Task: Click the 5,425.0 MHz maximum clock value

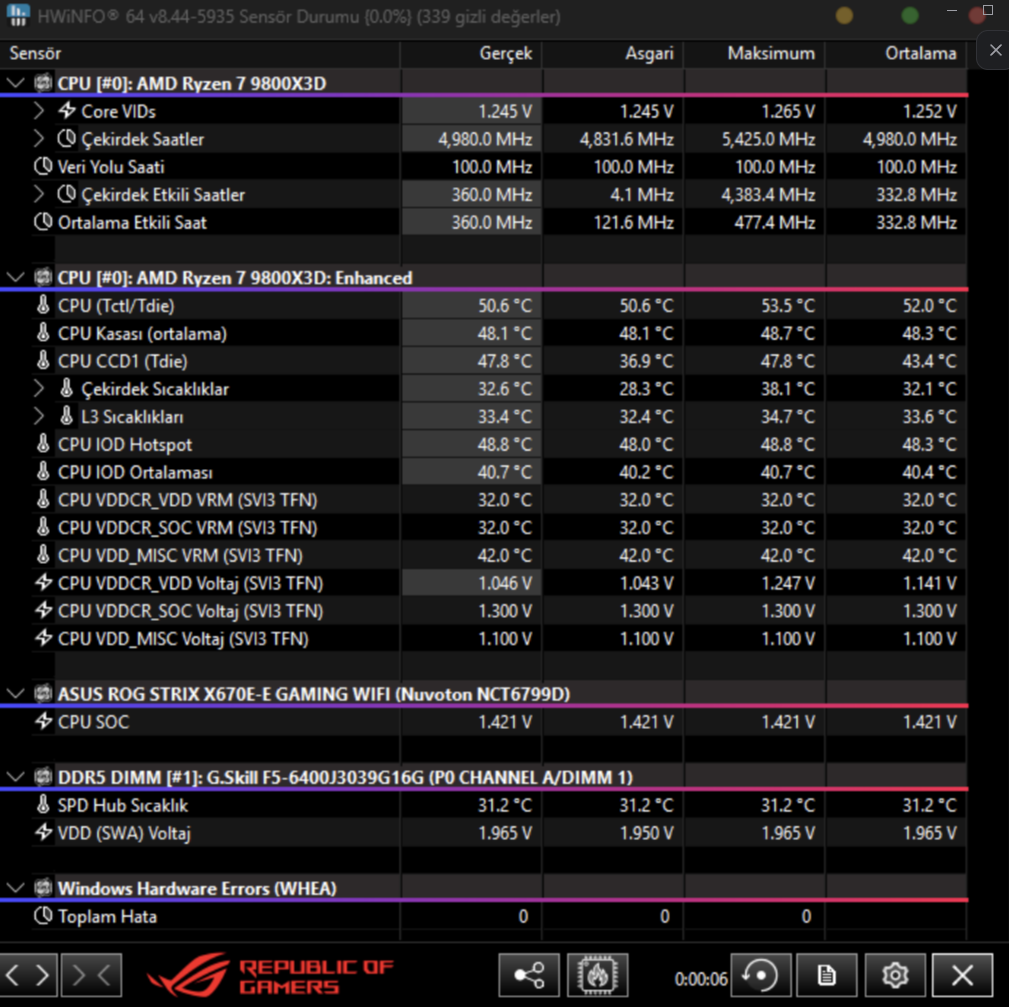Action: [768, 139]
